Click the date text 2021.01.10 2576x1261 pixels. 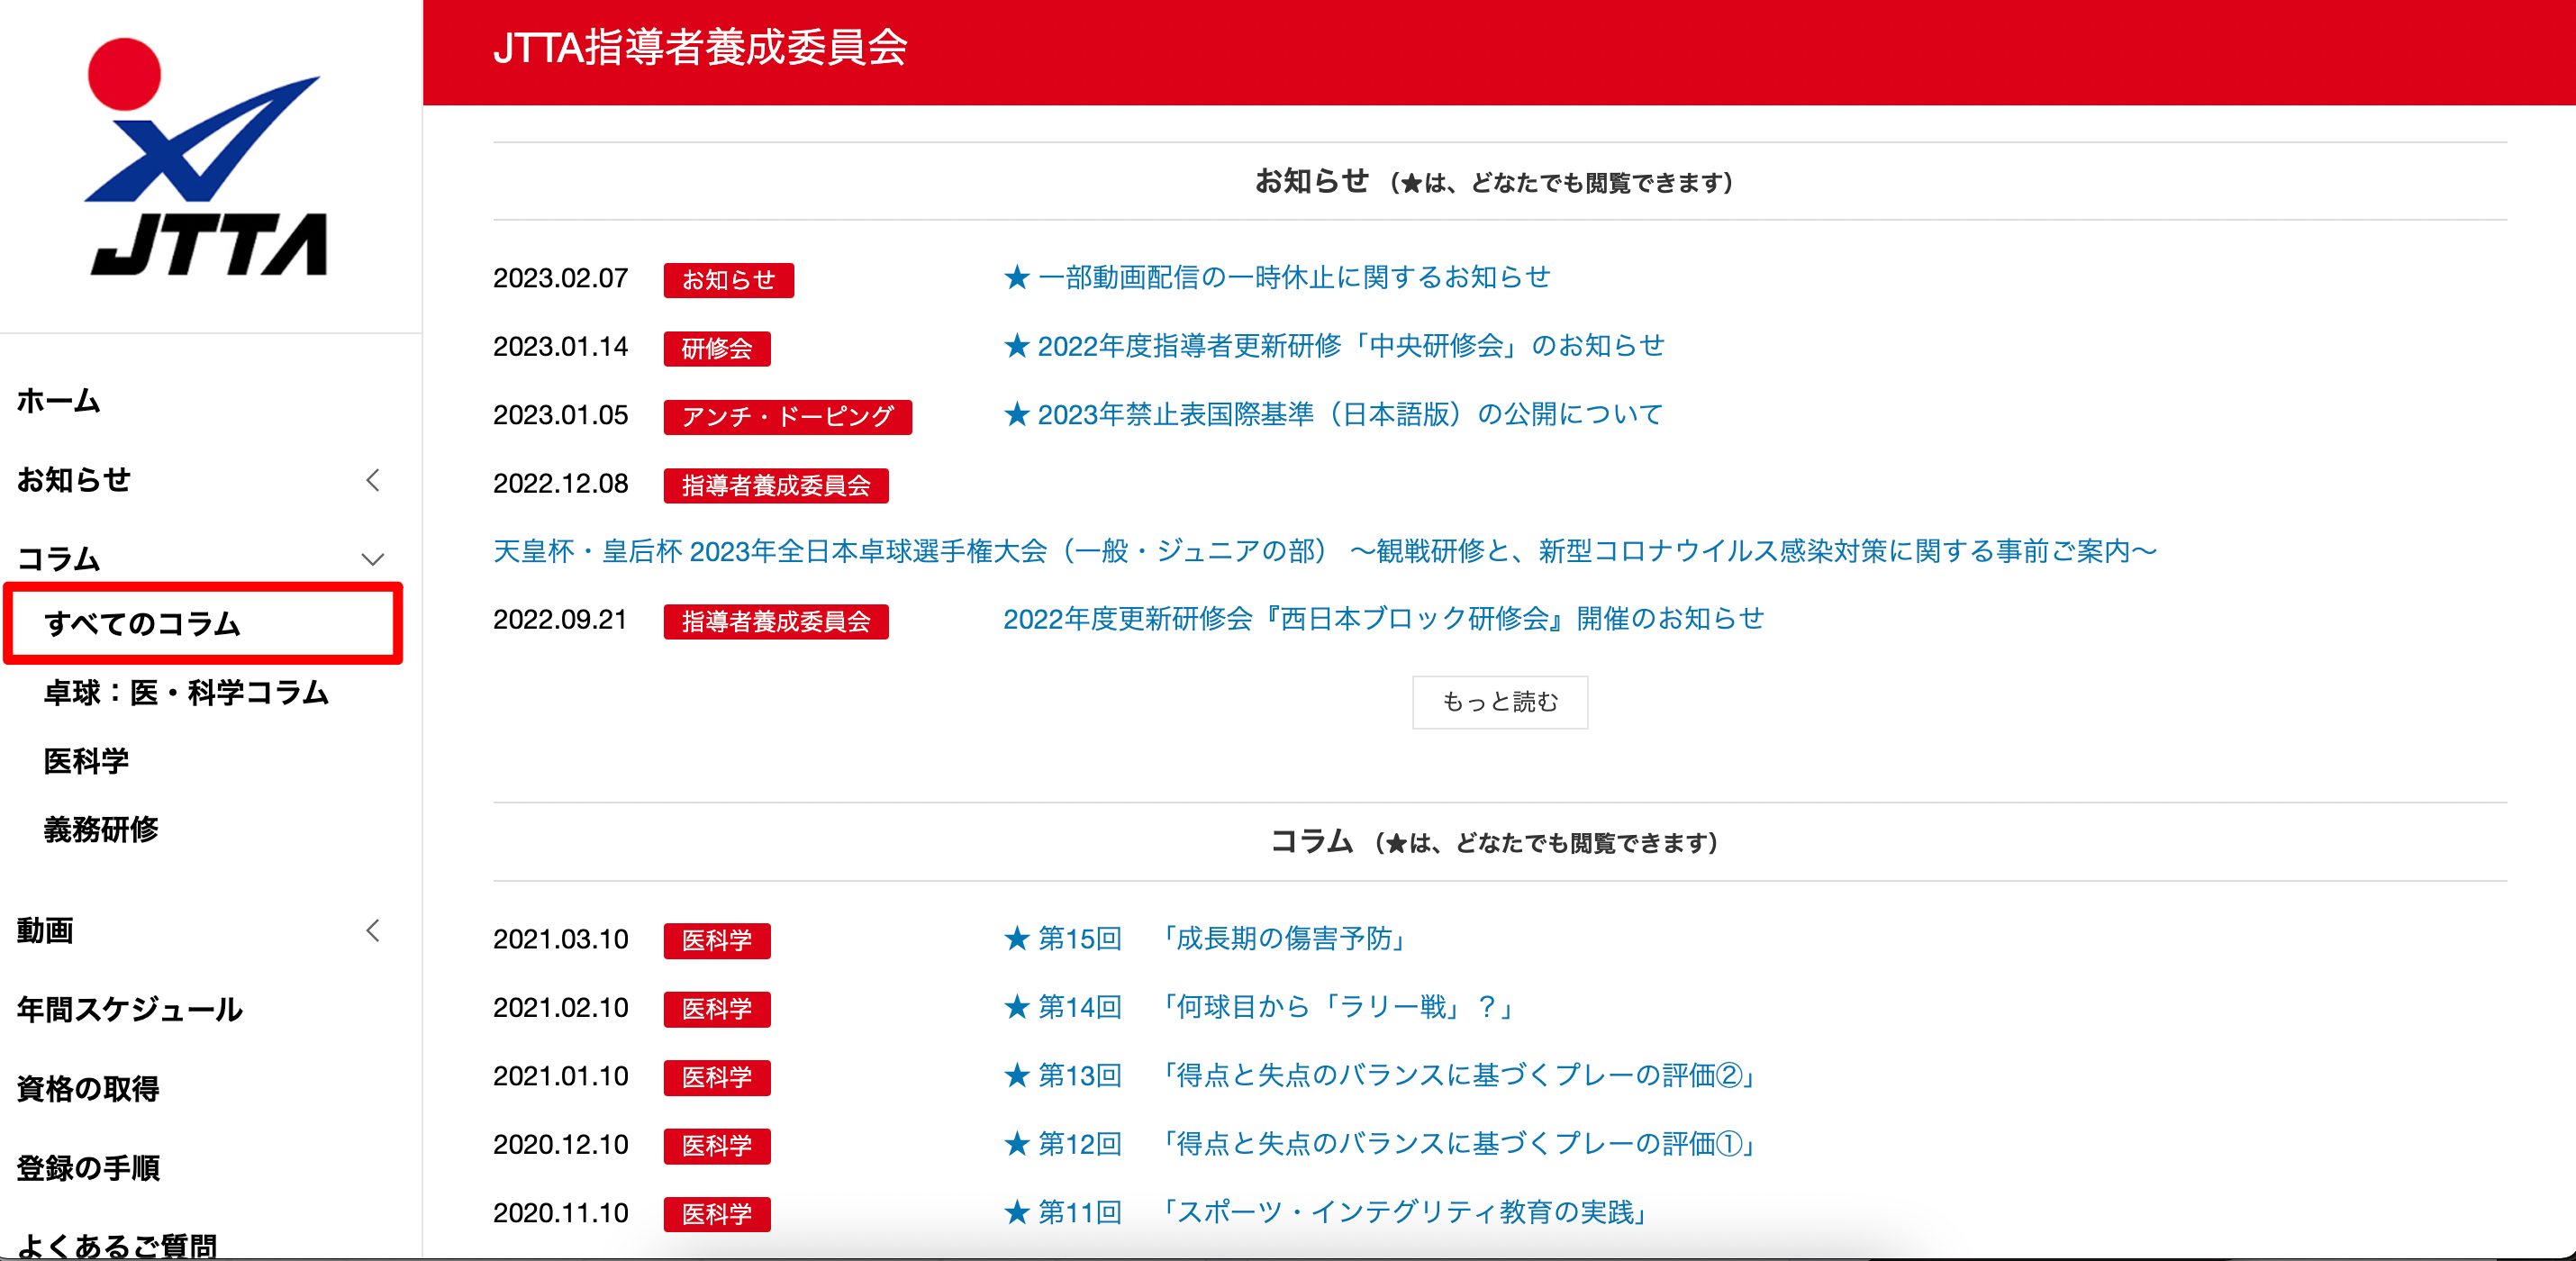[x=561, y=1076]
